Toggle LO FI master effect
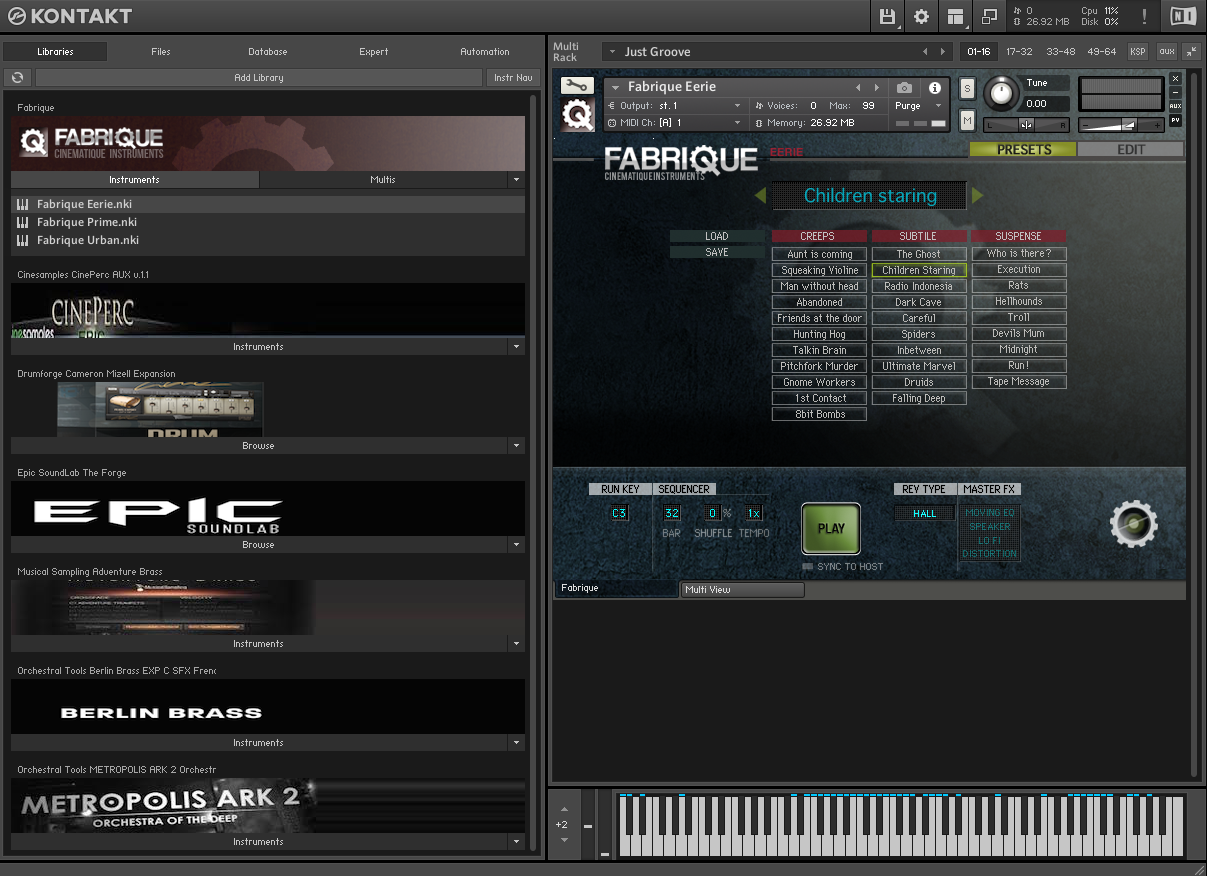Viewport: 1207px width, 876px height. (989, 540)
